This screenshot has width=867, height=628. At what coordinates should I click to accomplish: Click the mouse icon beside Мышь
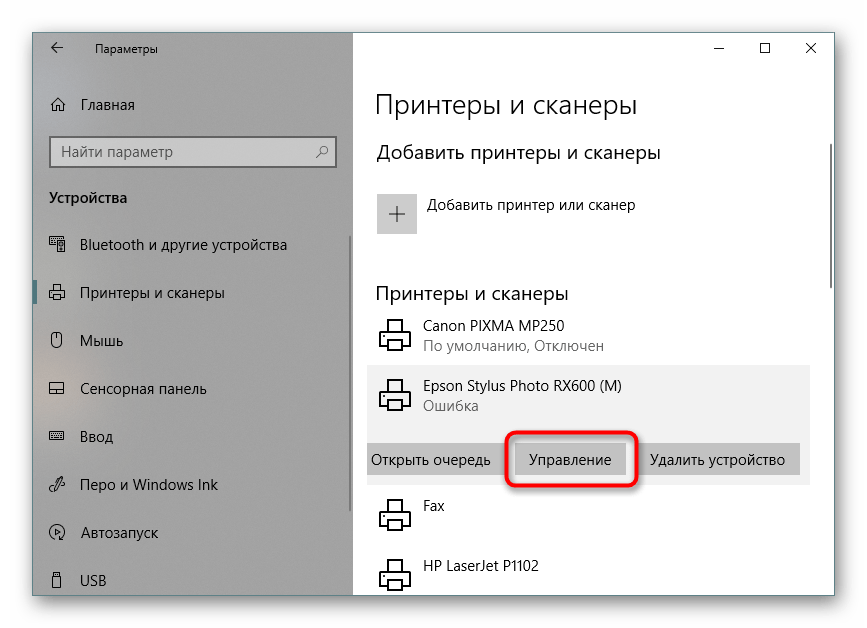(x=55, y=341)
